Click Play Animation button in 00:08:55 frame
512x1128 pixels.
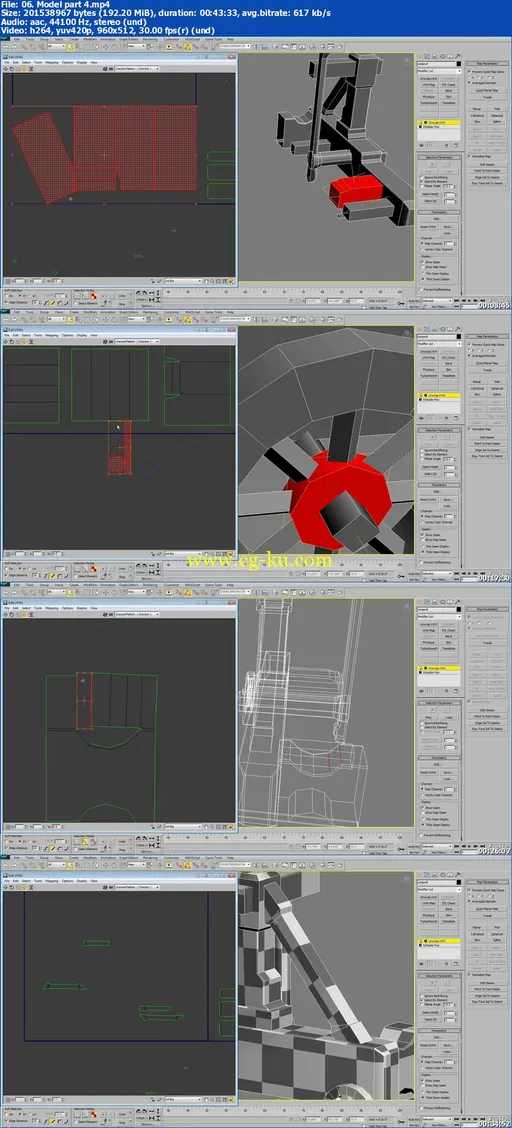(470, 301)
